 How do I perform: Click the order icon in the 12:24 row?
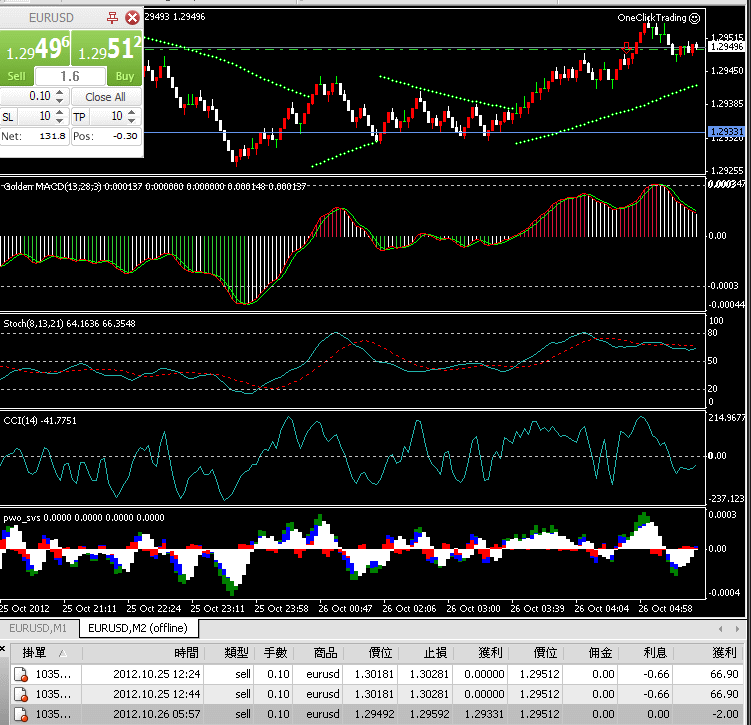(x=21, y=674)
